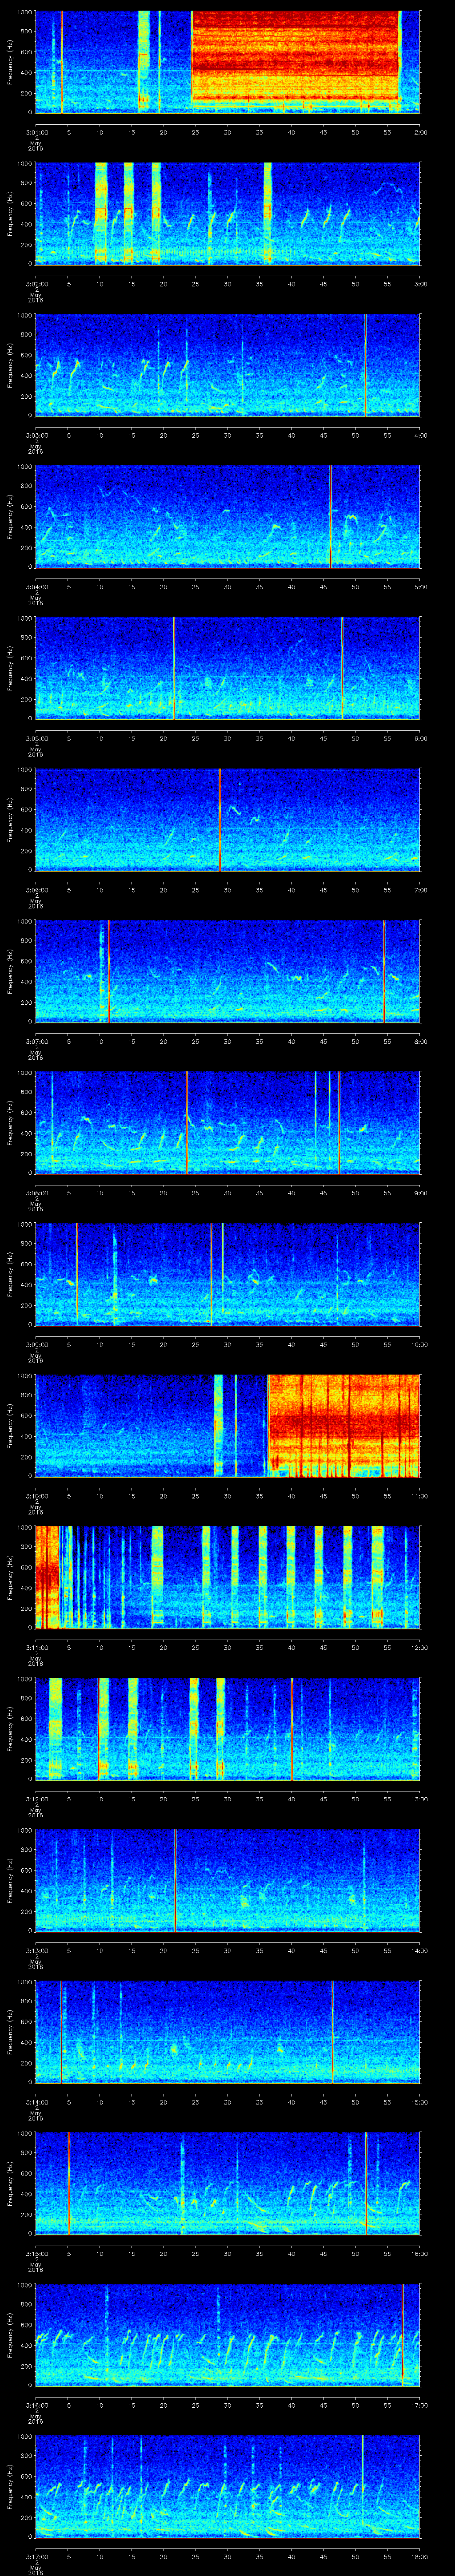Click the "13:00" end-time label
This screenshot has width=455, height=2576.
point(420,1799)
